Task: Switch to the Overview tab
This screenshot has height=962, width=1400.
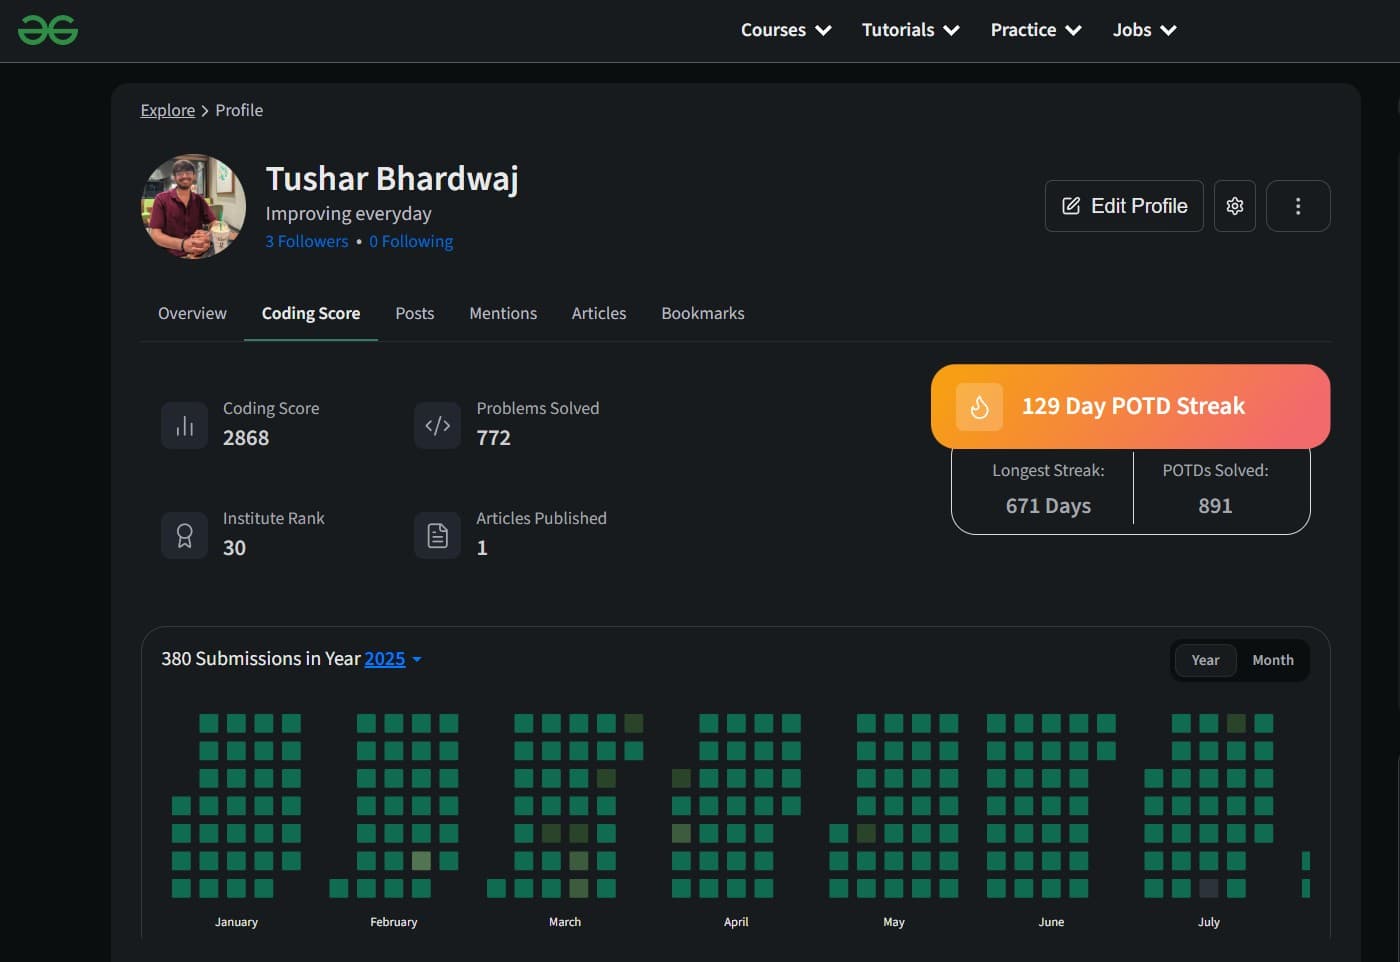Action: click(x=192, y=313)
